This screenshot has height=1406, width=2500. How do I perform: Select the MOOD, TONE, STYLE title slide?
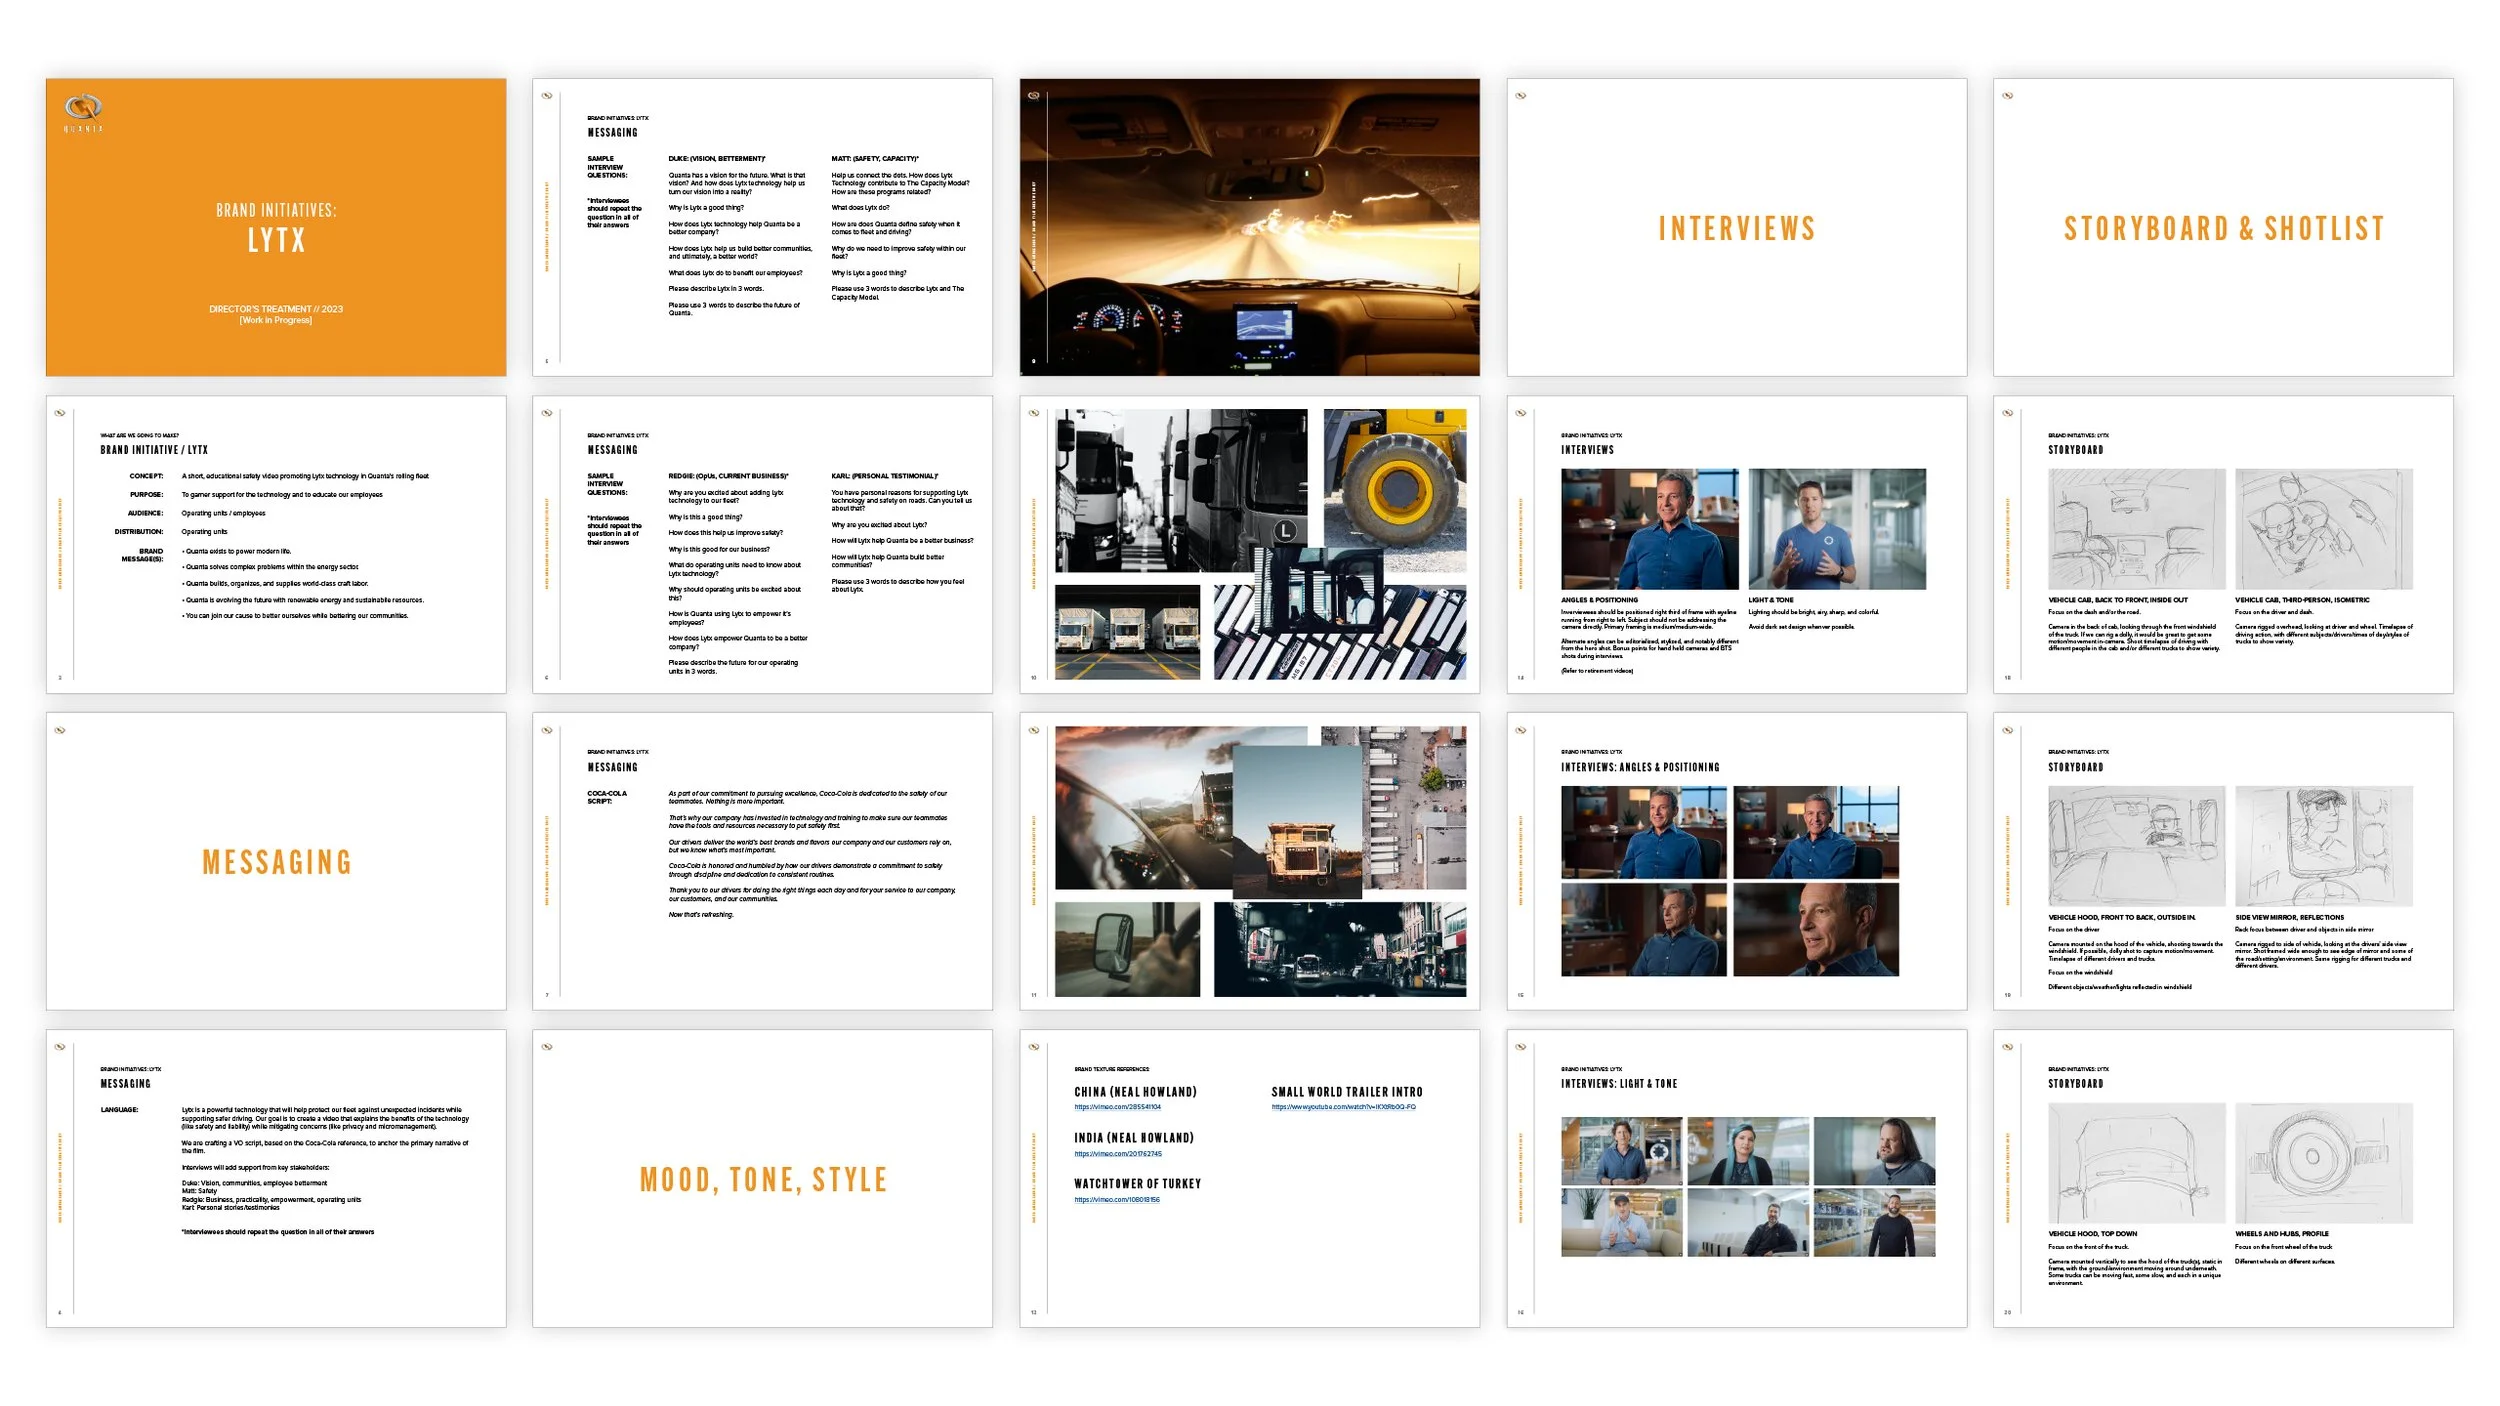point(762,1180)
